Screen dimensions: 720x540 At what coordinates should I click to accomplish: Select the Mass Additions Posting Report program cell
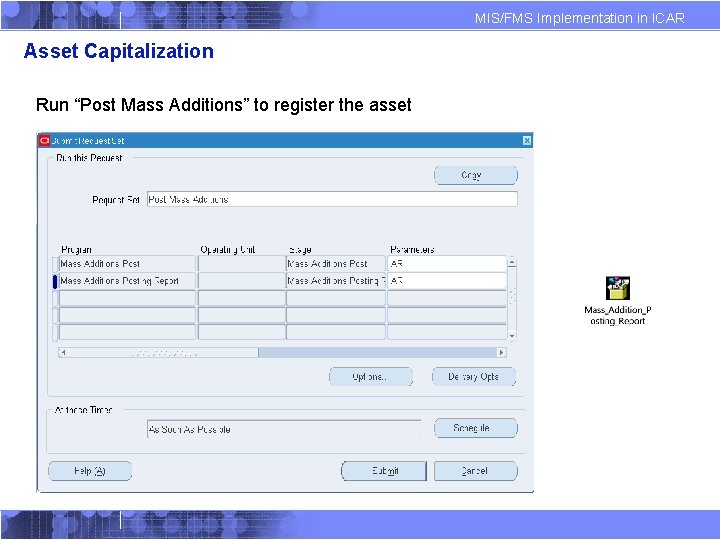[127, 281]
